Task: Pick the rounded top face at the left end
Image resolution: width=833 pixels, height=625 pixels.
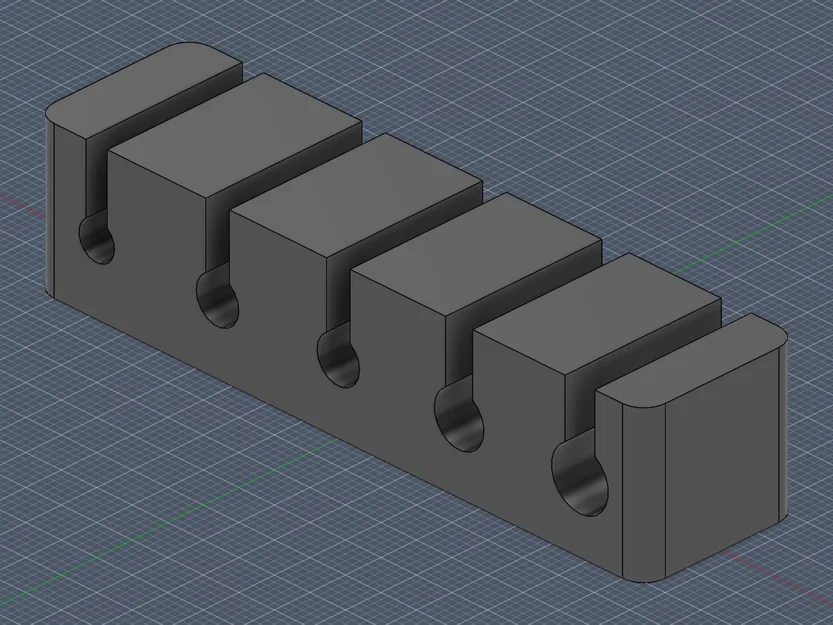Action: (x=144, y=91)
